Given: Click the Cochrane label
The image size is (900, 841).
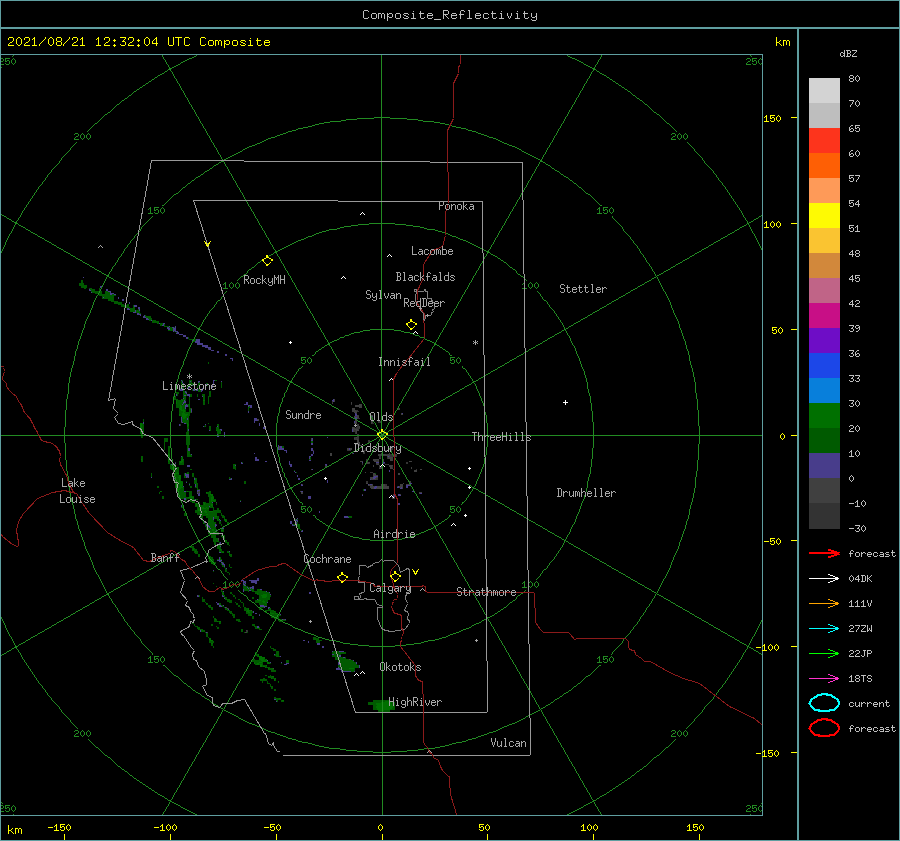Looking at the screenshot, I should click(x=327, y=559).
